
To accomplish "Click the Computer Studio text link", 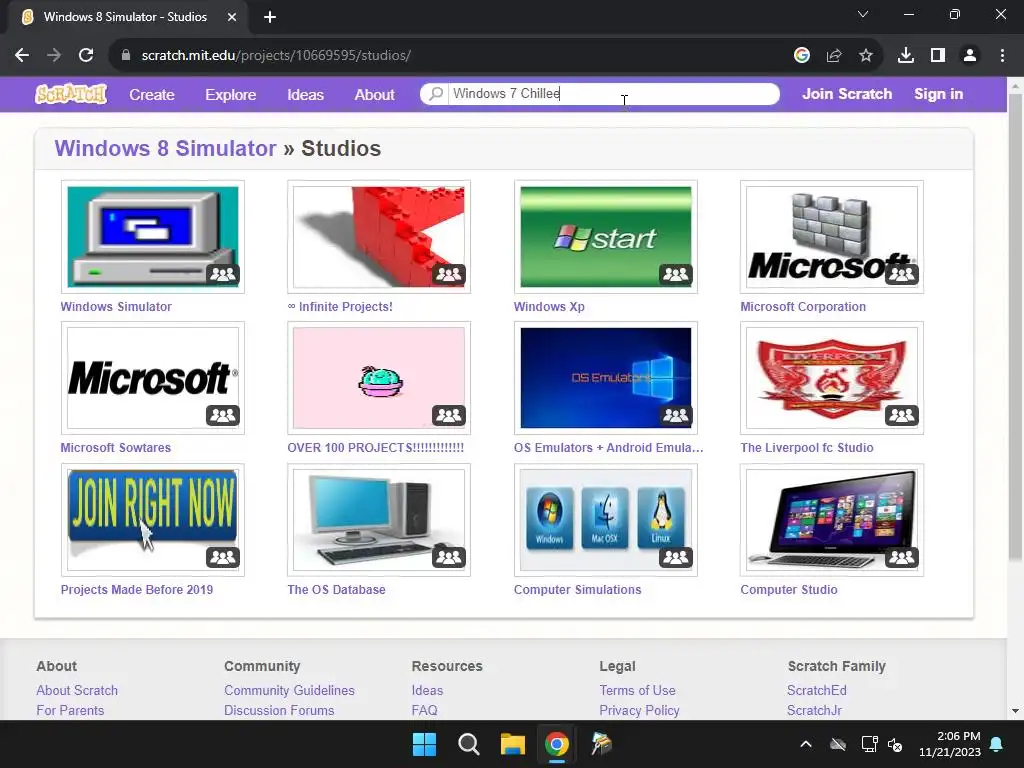I will click(789, 589).
